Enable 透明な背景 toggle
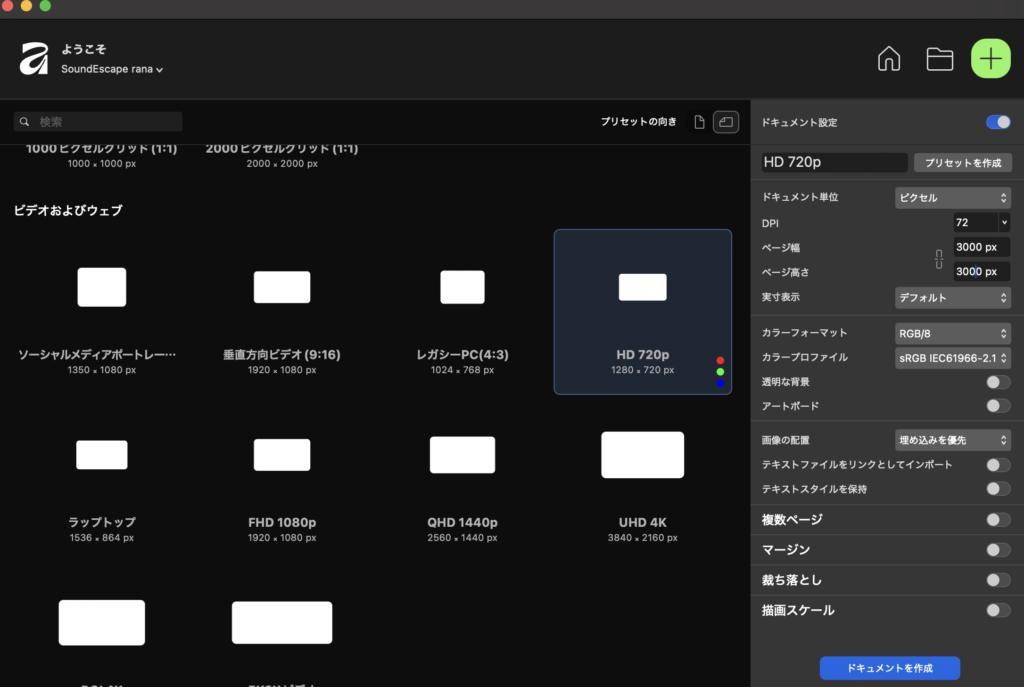 pyautogui.click(x=997, y=382)
